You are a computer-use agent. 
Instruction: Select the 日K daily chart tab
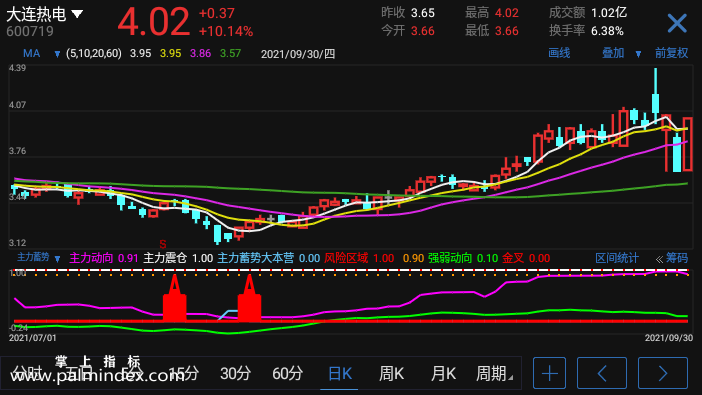[340, 373]
